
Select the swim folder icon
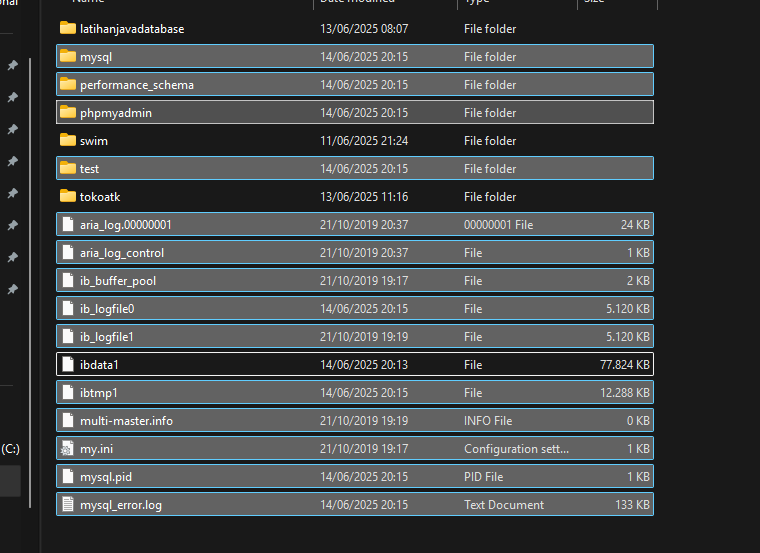click(x=68, y=140)
